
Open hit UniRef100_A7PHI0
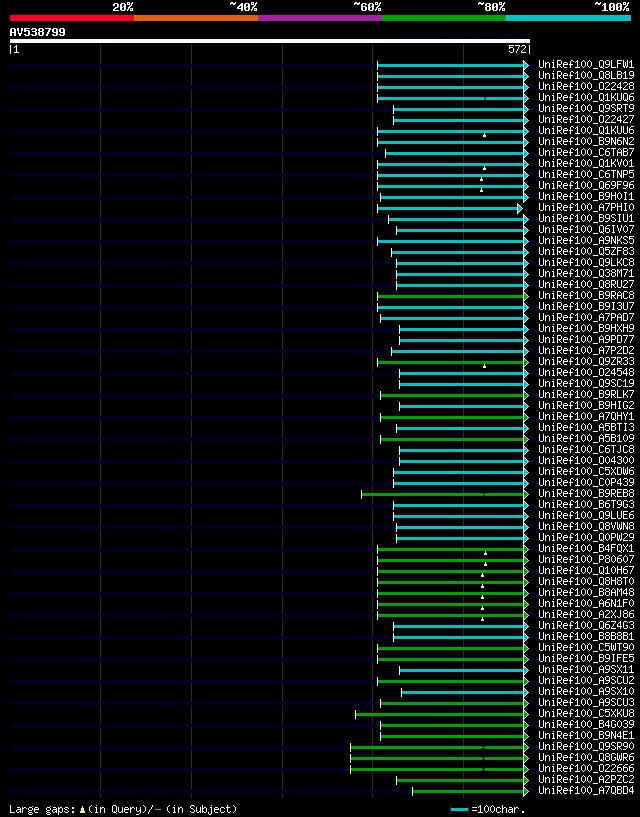(586, 207)
